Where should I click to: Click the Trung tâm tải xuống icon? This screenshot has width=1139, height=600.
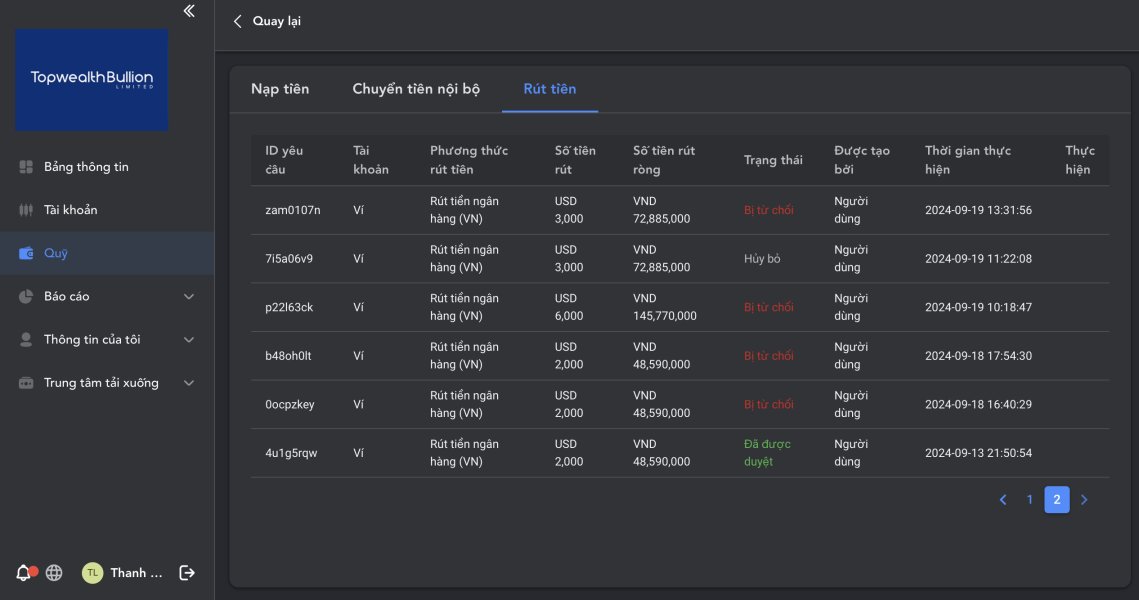pos(27,383)
